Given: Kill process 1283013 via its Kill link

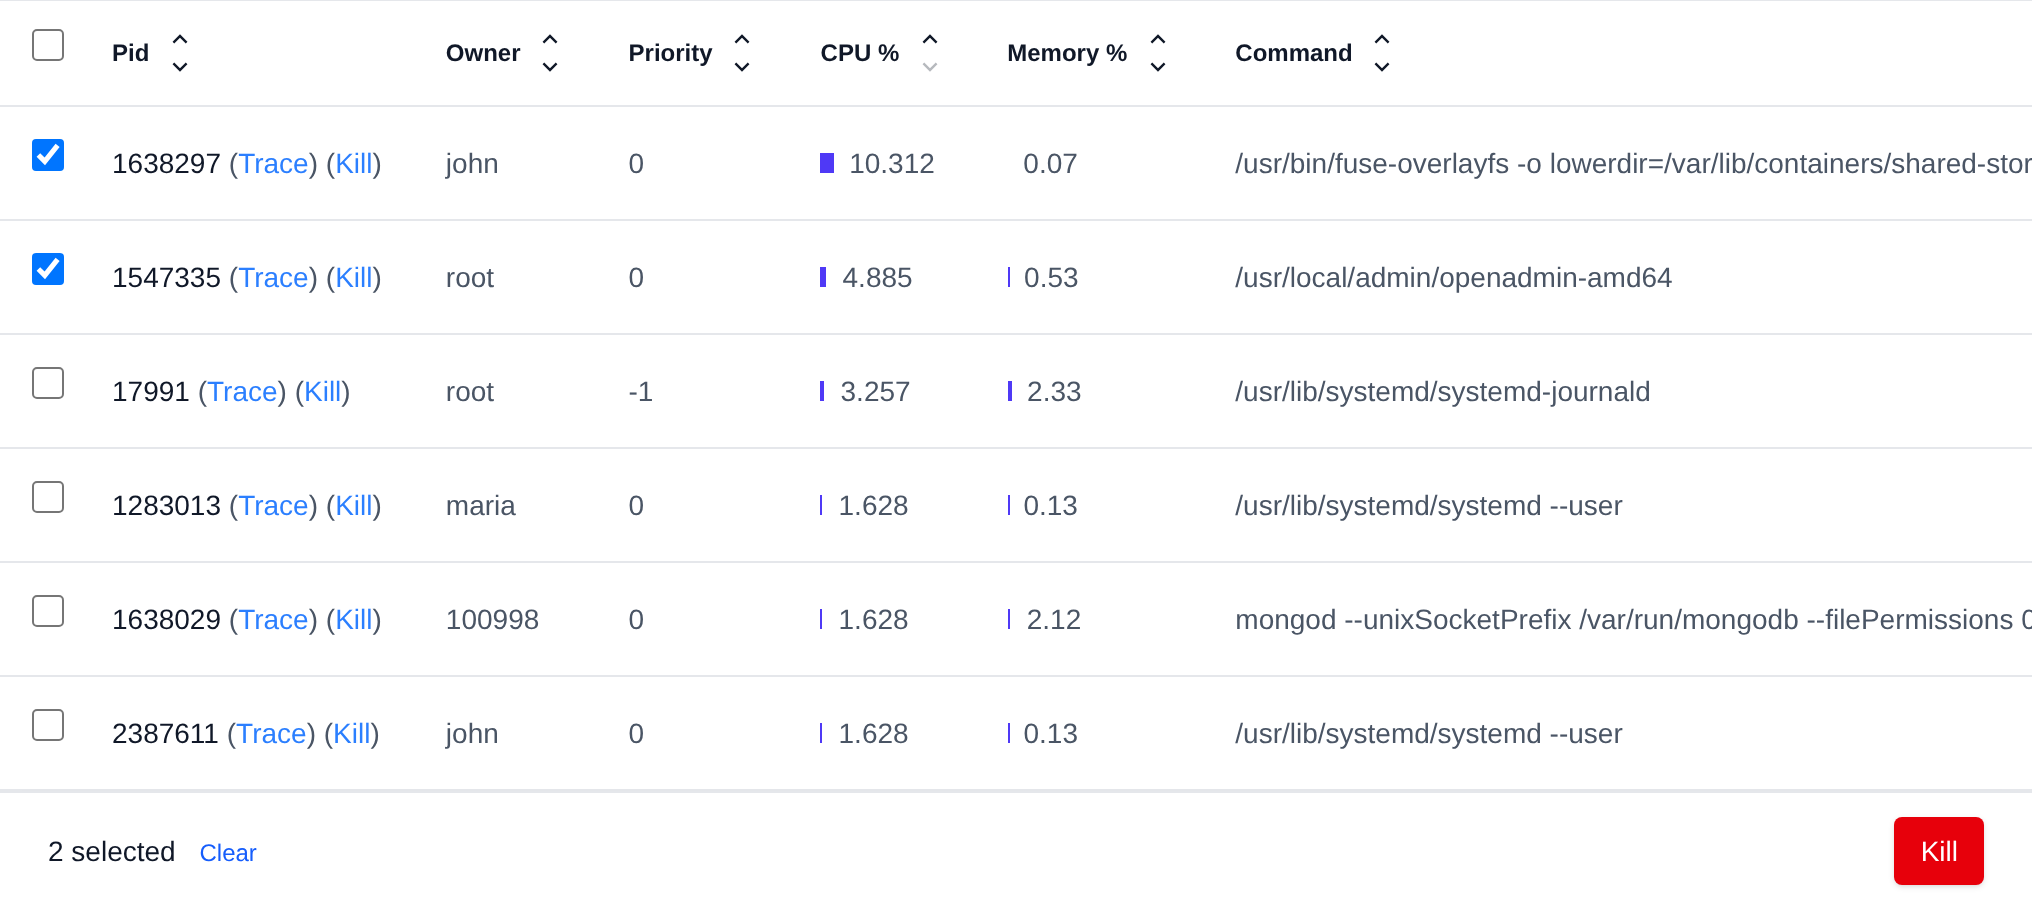Looking at the screenshot, I should 354,506.
